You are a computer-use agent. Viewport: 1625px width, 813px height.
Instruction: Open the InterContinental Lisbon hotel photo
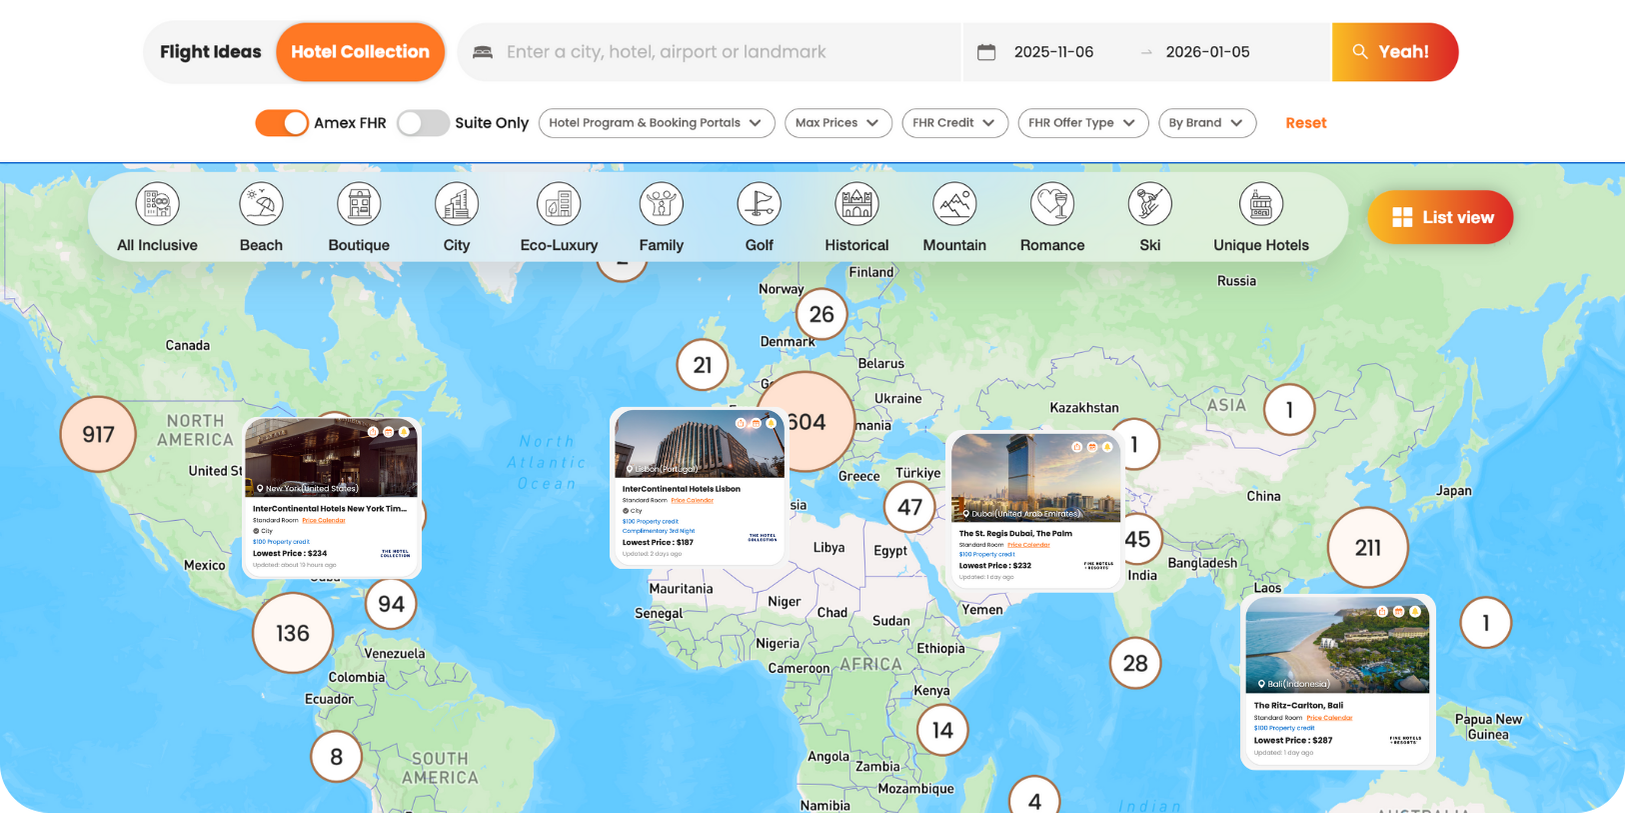699,444
